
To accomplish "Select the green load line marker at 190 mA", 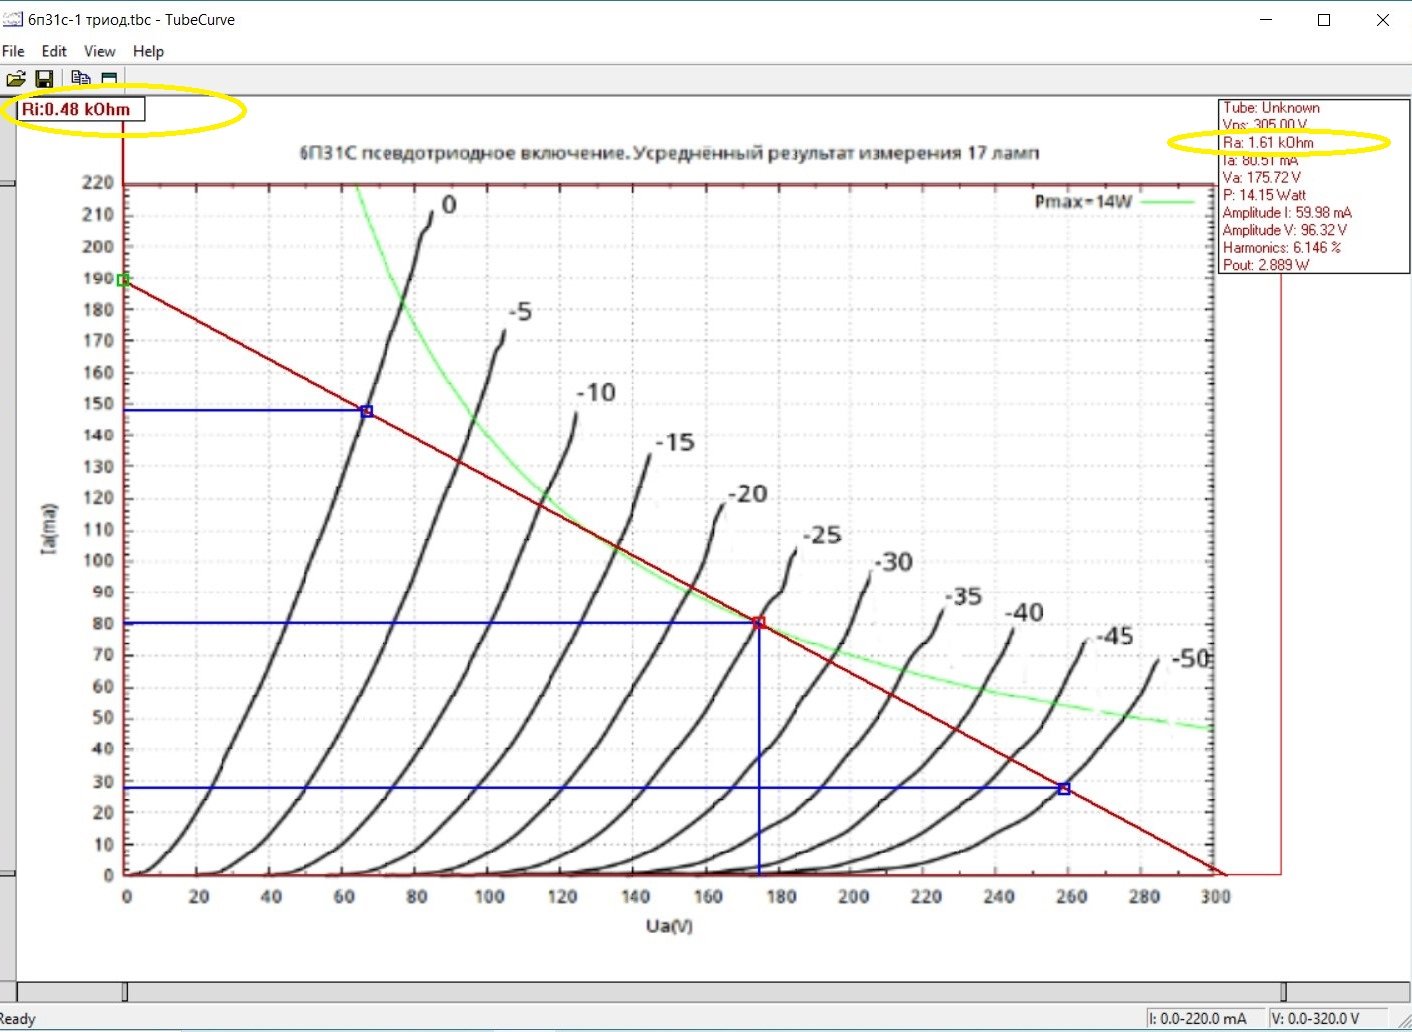I will coord(123,280).
